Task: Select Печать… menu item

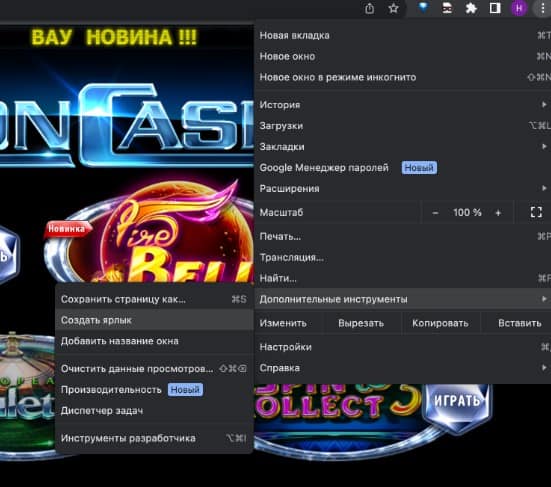Action: click(403, 236)
